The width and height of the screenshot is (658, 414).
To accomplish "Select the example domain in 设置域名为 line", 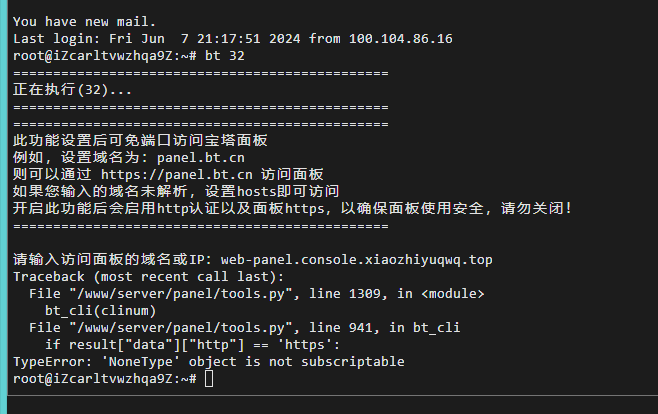I will (x=201, y=158).
